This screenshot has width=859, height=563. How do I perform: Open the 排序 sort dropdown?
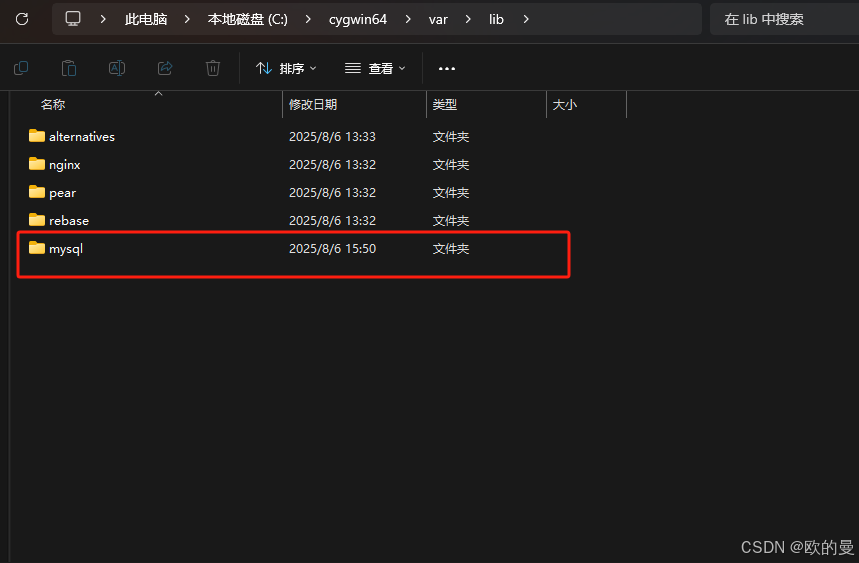pyautogui.click(x=287, y=68)
